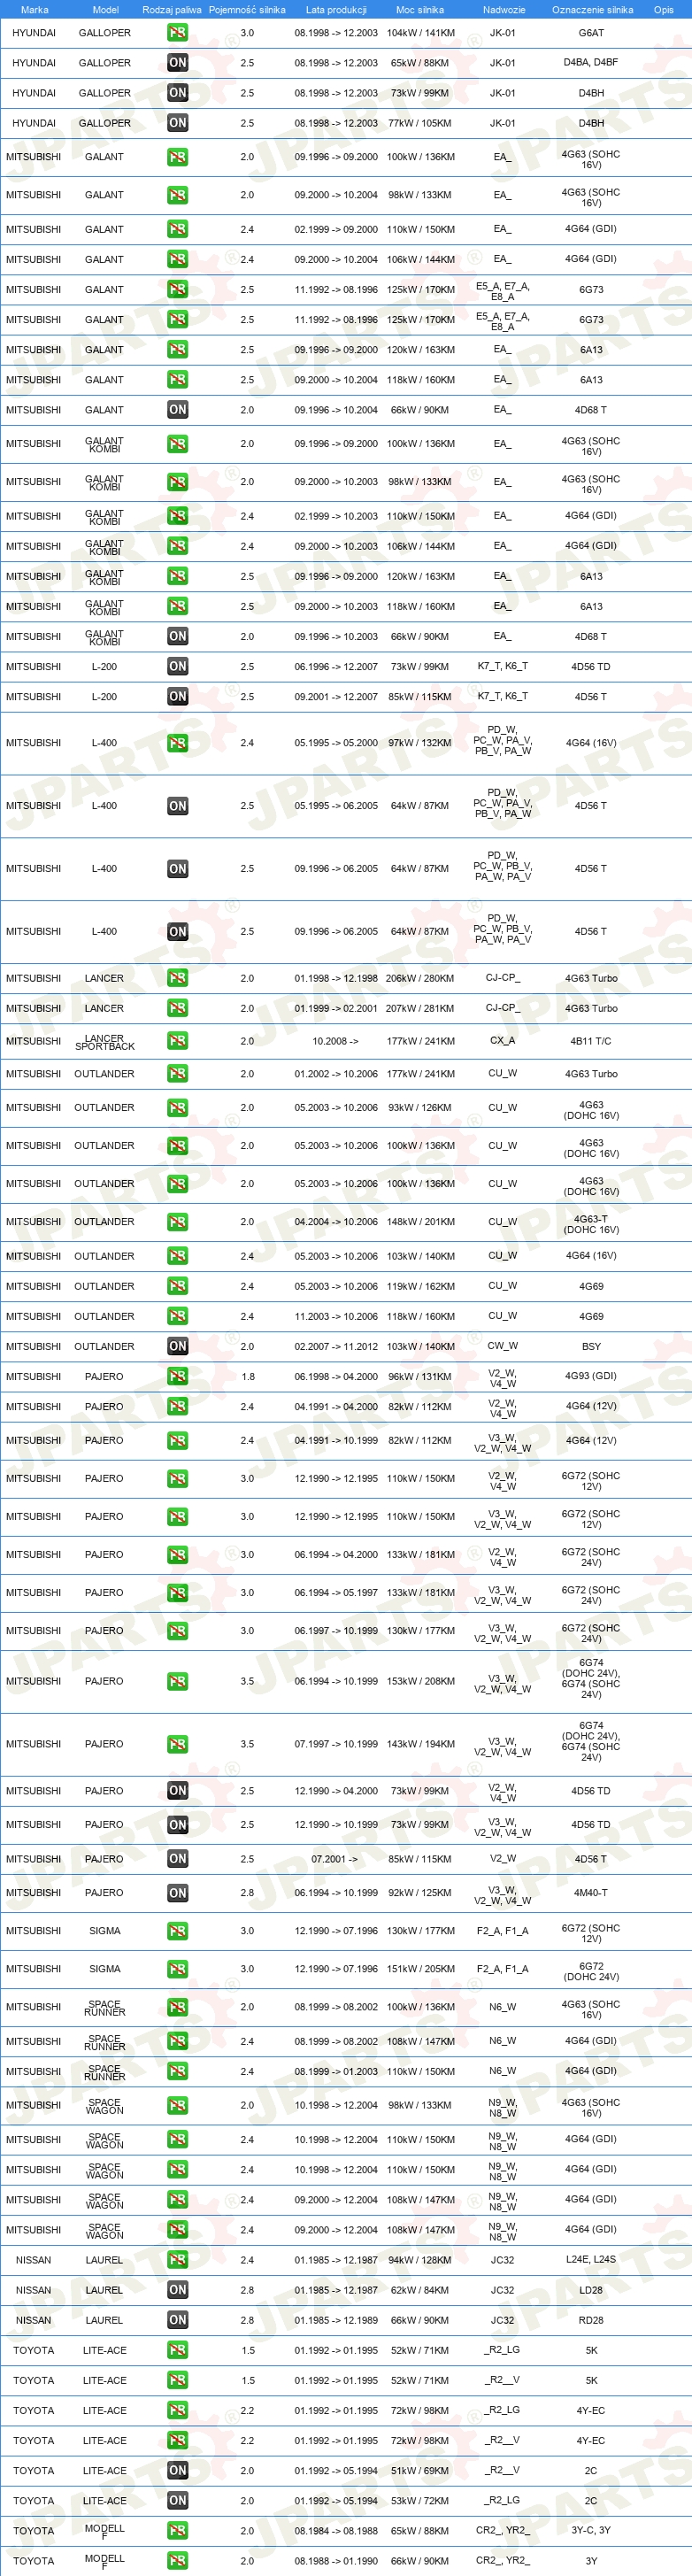Click the ON icon in the L-200 73kW/99KM row

tap(177, 666)
